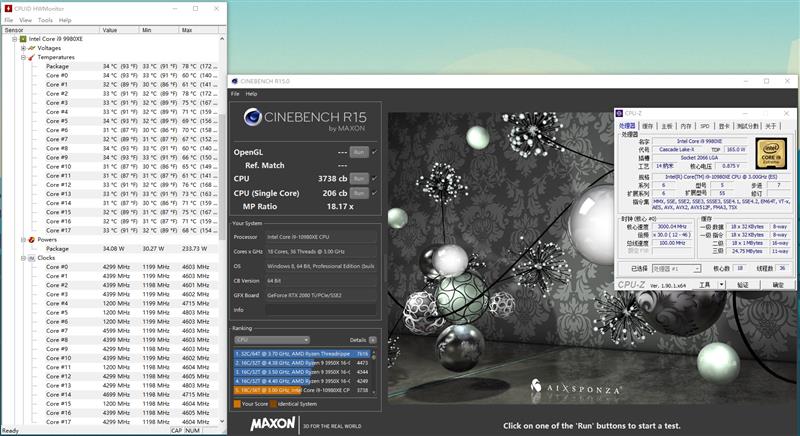The width and height of the screenshot is (800, 436).
Task: Click the Clocks node icon in HWMonitor
Action: (32, 258)
